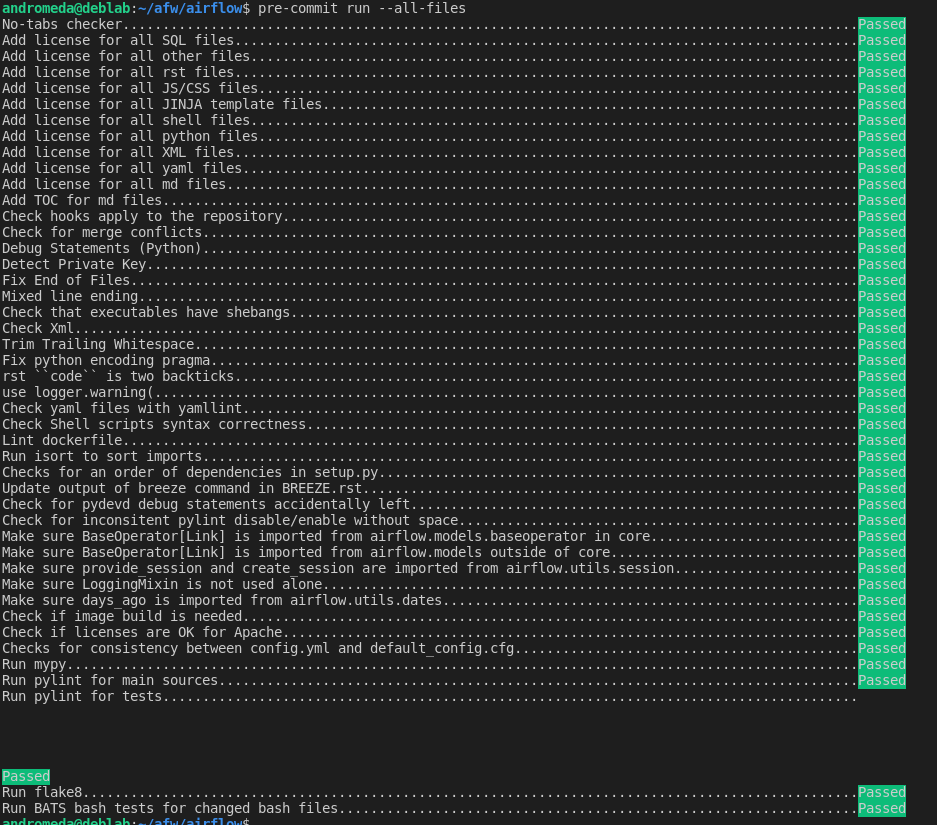Click 'Run pylint for tests' text
The image size is (937, 825).
(x=82, y=697)
